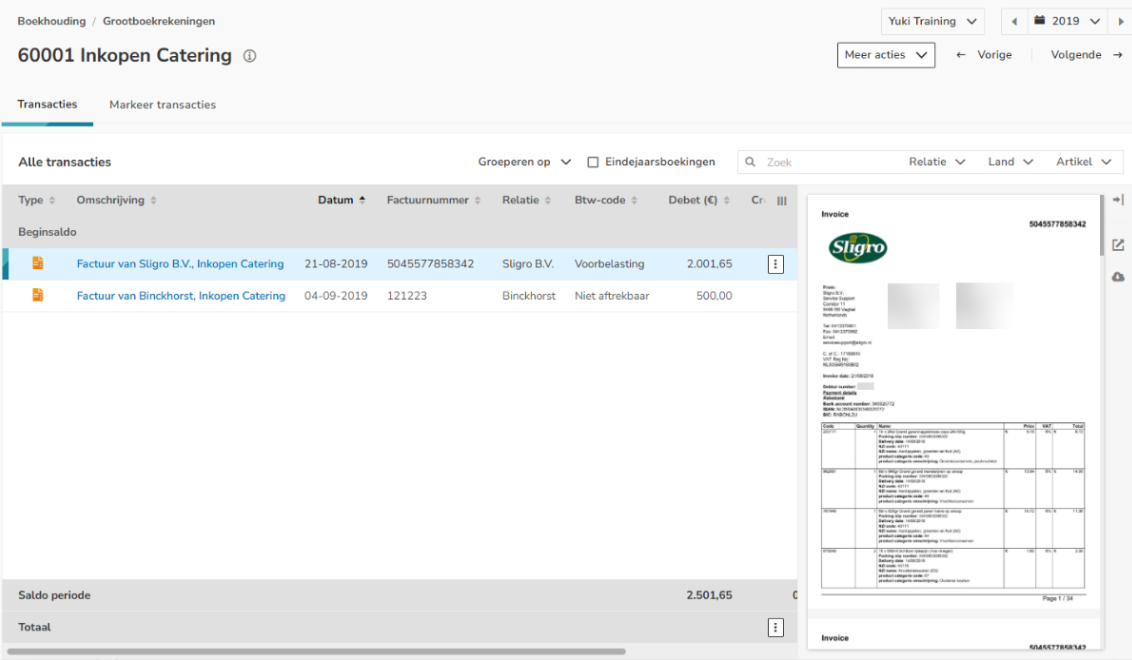This screenshot has width=1132, height=660.
Task: Open the Groeperen op dropdown
Action: point(524,162)
